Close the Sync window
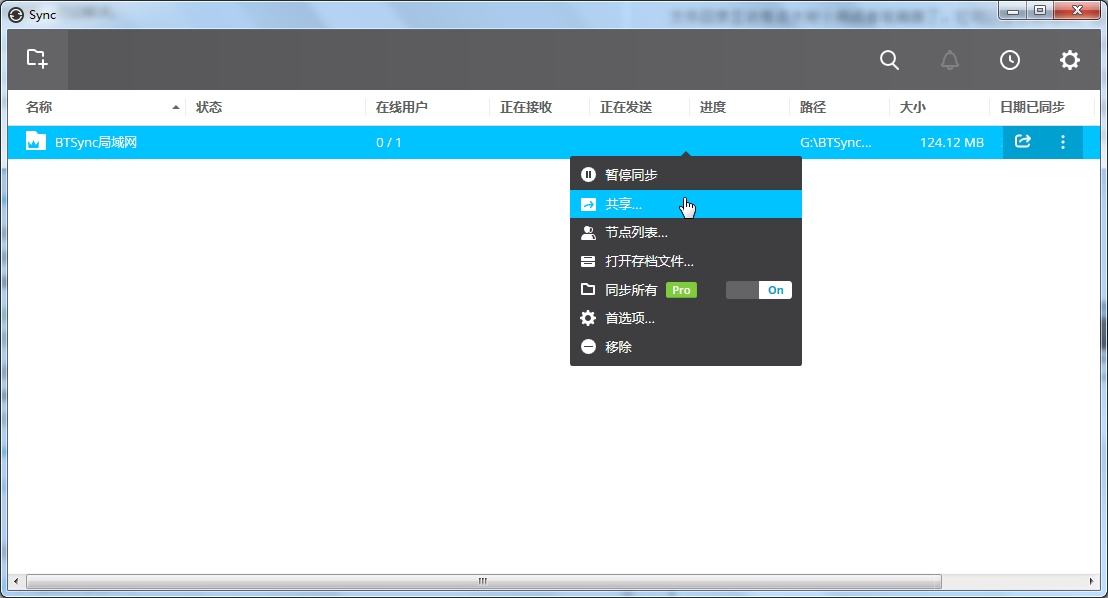 coord(1078,11)
